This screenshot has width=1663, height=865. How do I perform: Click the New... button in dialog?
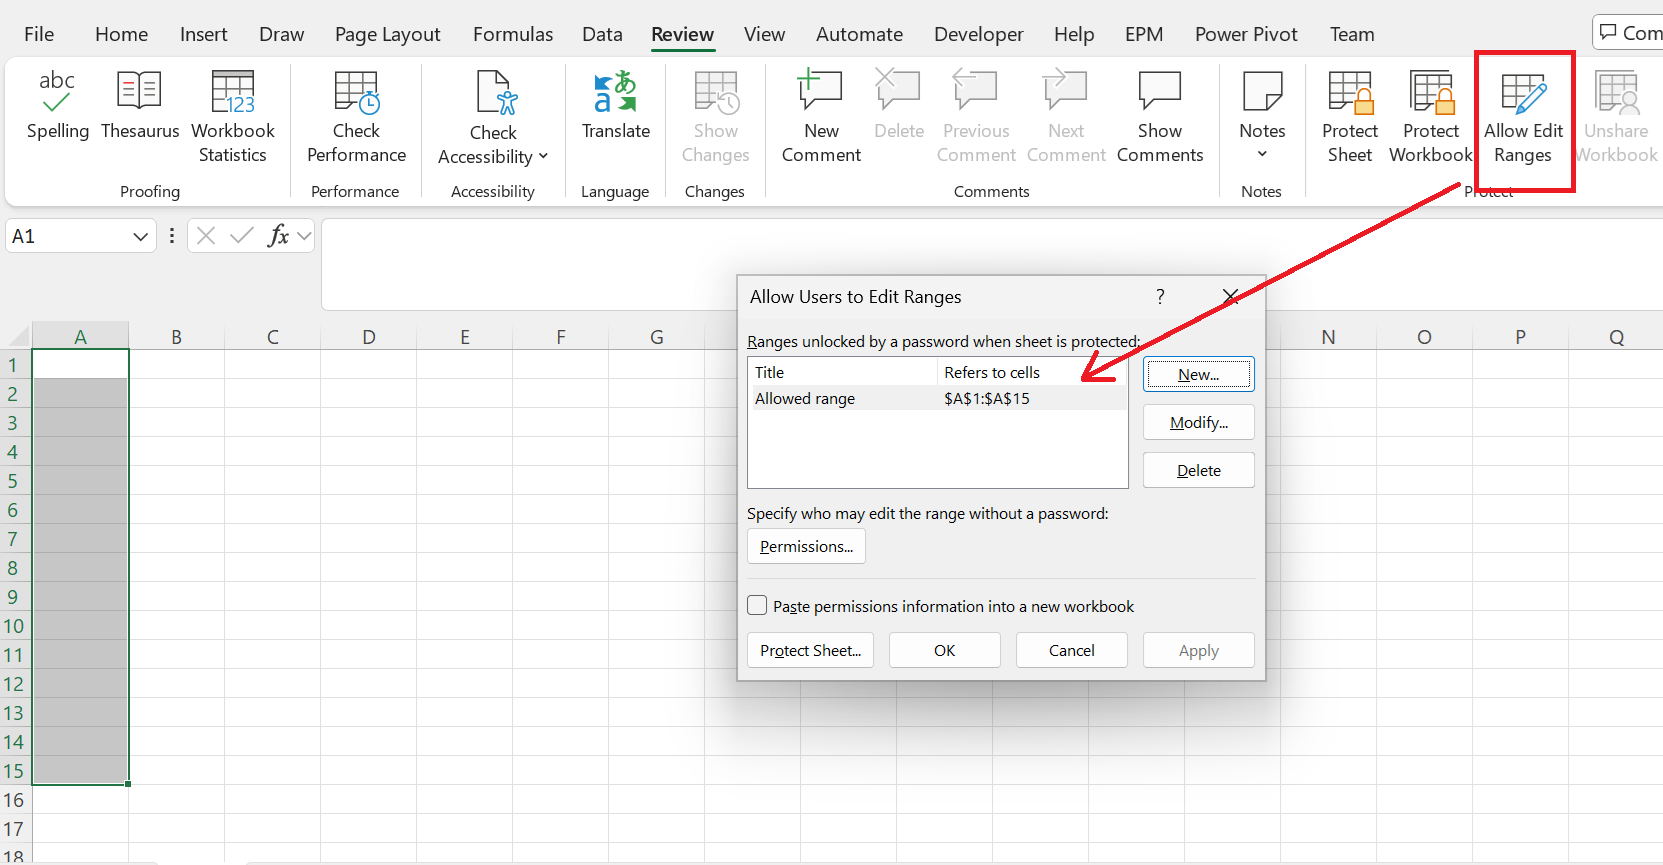point(1199,375)
